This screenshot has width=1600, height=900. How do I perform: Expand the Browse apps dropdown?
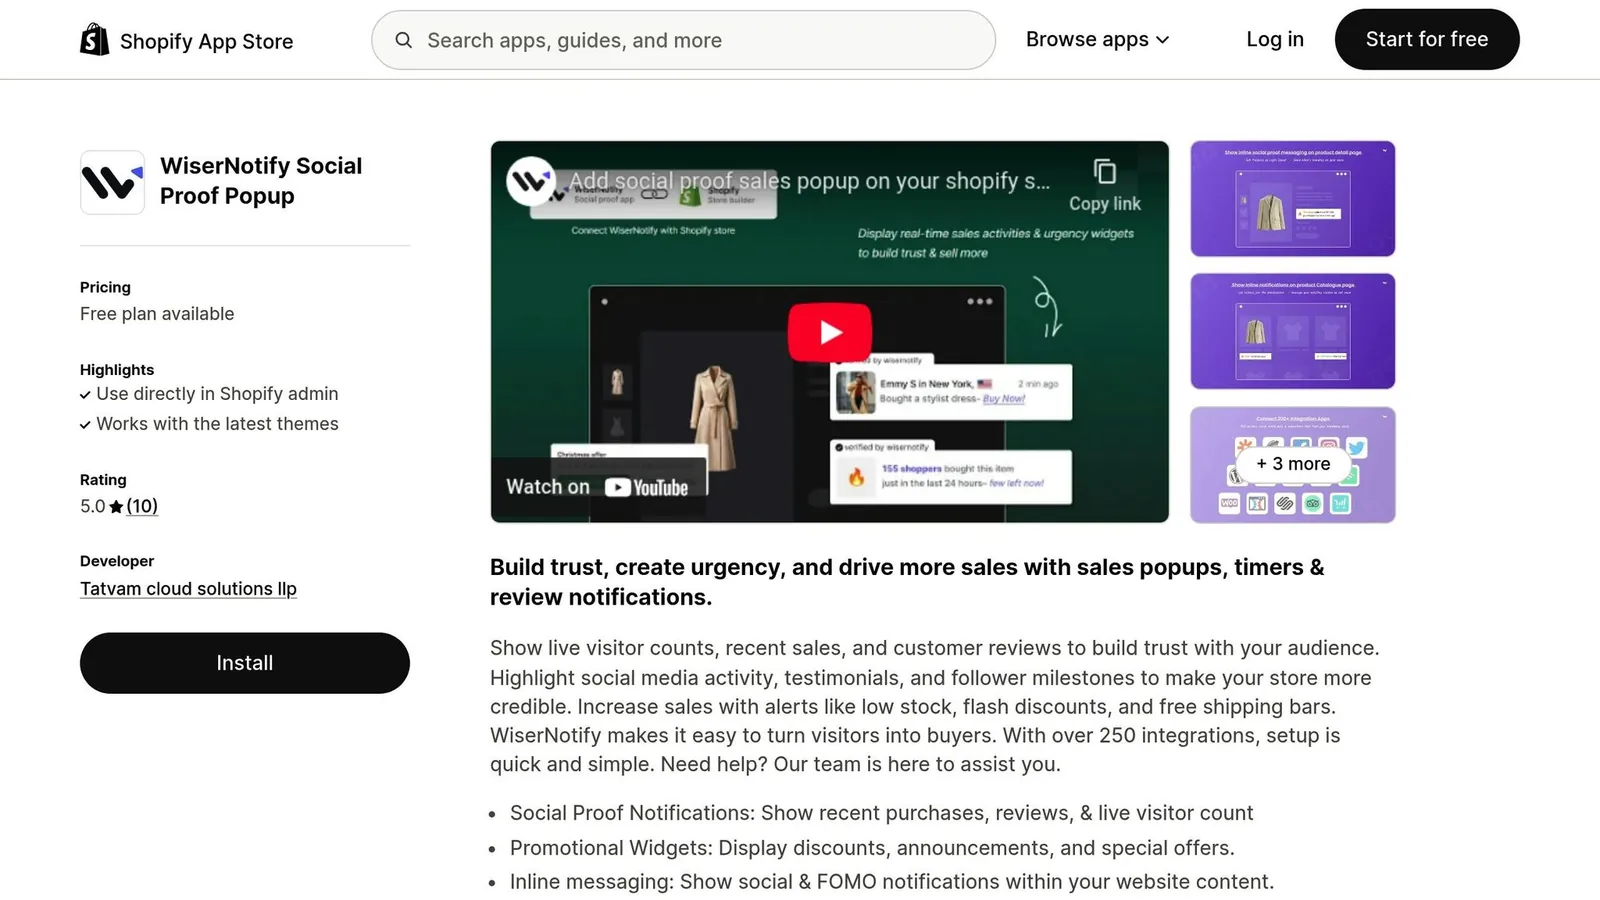pyautogui.click(x=1097, y=40)
